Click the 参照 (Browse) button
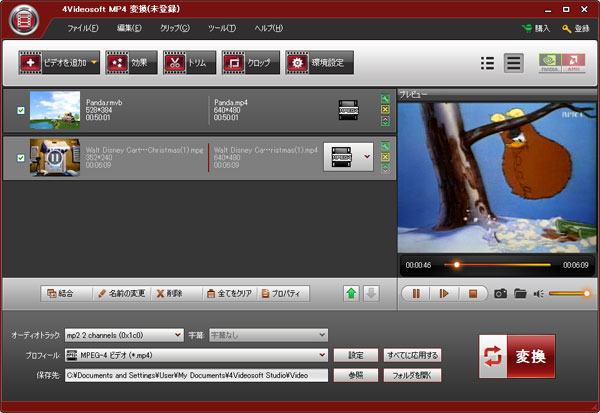 [x=356, y=375]
